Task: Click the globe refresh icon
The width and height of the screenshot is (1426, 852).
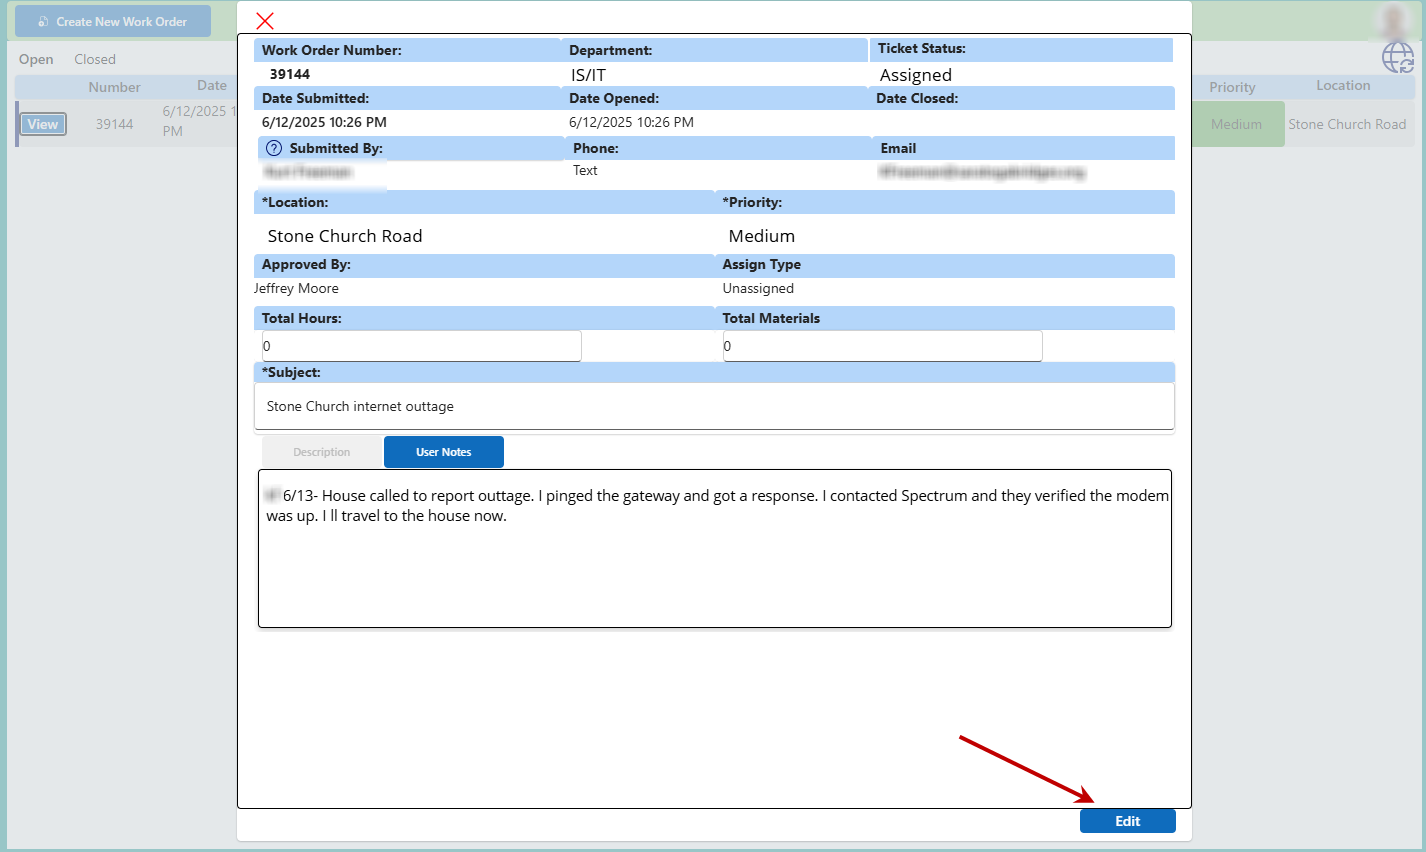Action: point(1397,58)
